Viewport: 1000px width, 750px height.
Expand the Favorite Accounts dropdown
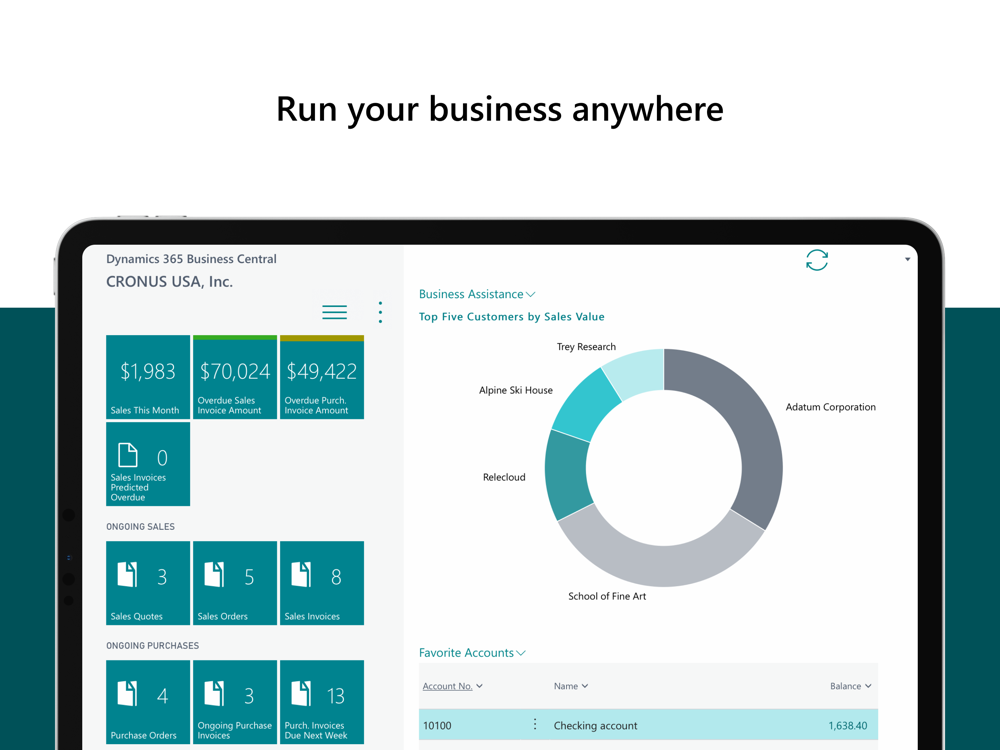tap(472, 652)
